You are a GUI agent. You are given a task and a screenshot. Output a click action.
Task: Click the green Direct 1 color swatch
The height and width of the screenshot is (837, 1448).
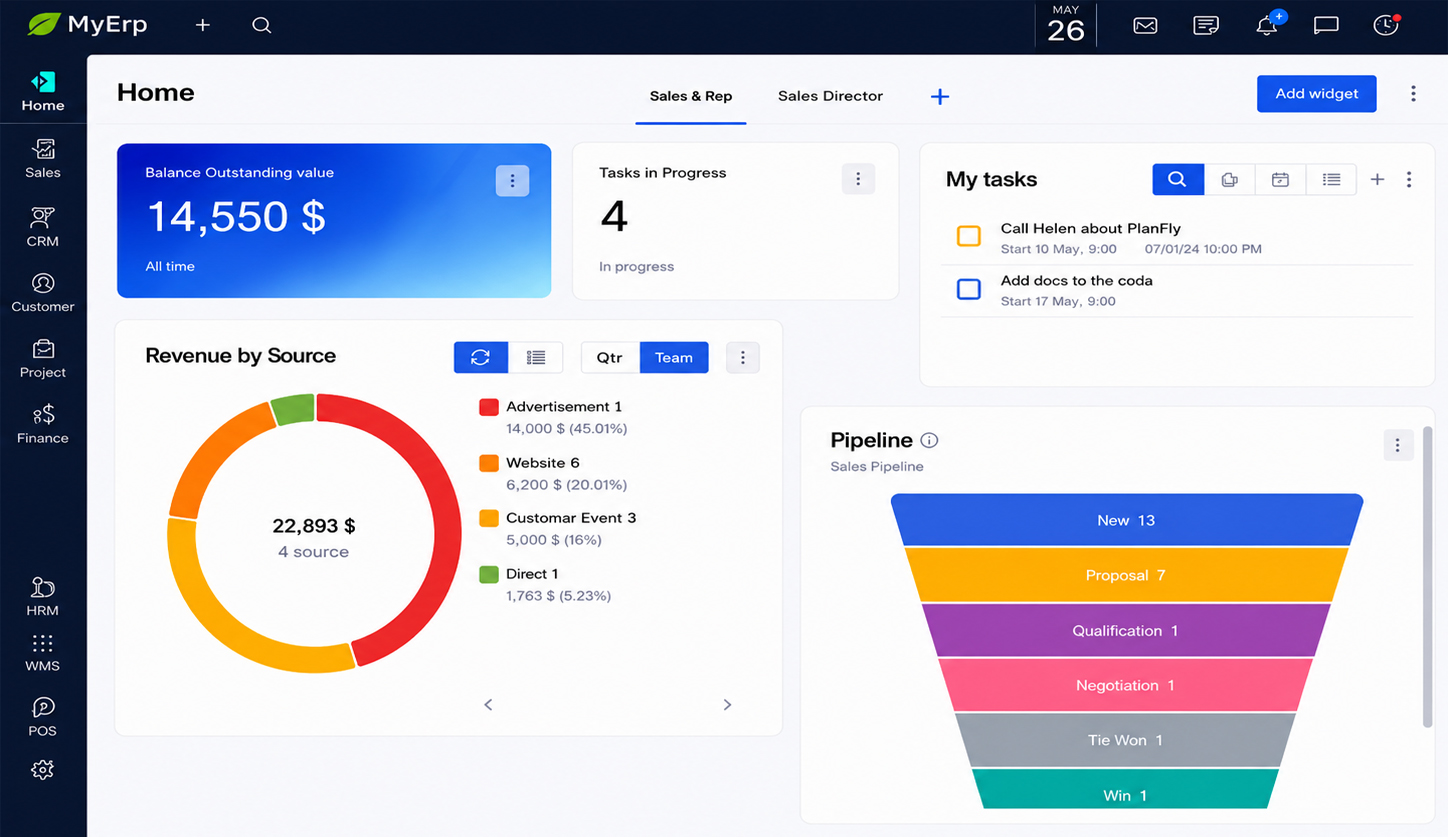(489, 574)
